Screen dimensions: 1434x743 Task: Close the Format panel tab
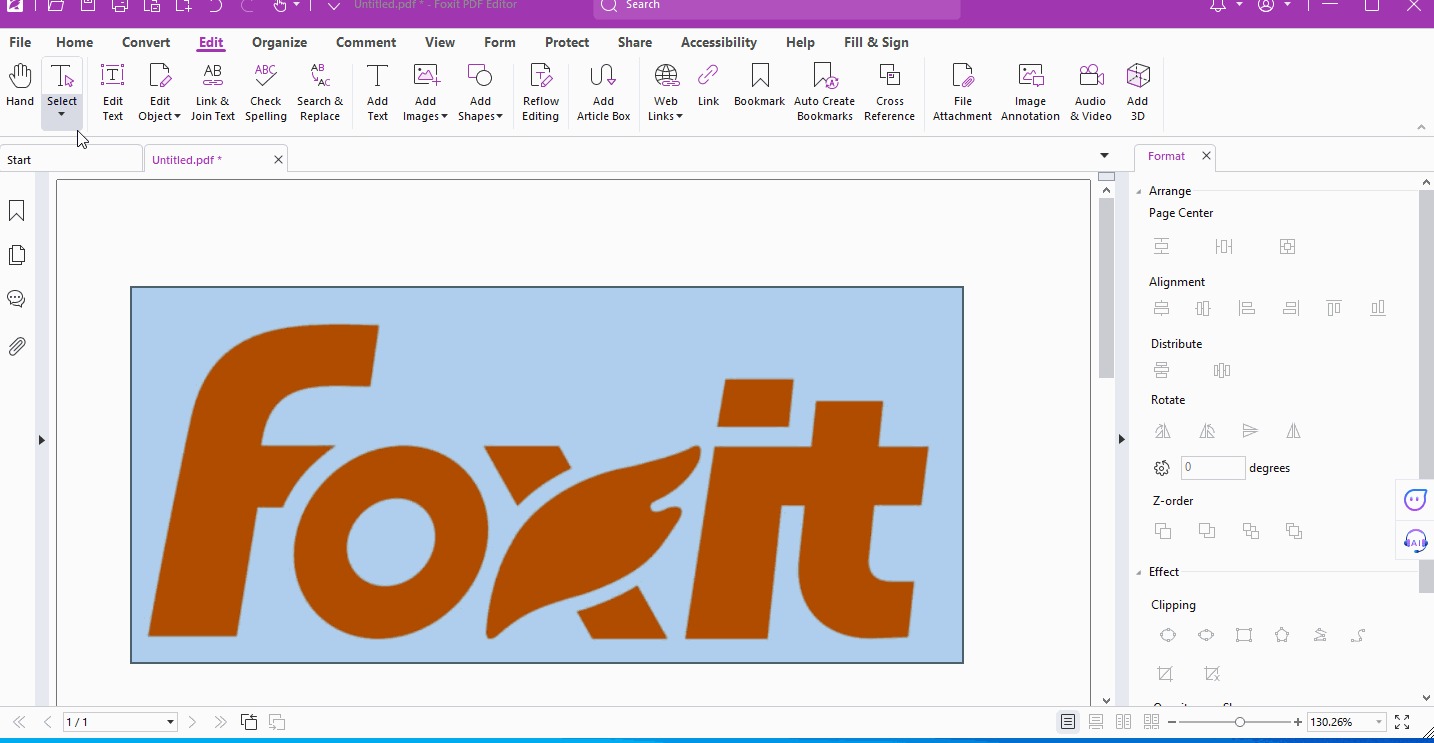pyautogui.click(x=1206, y=156)
